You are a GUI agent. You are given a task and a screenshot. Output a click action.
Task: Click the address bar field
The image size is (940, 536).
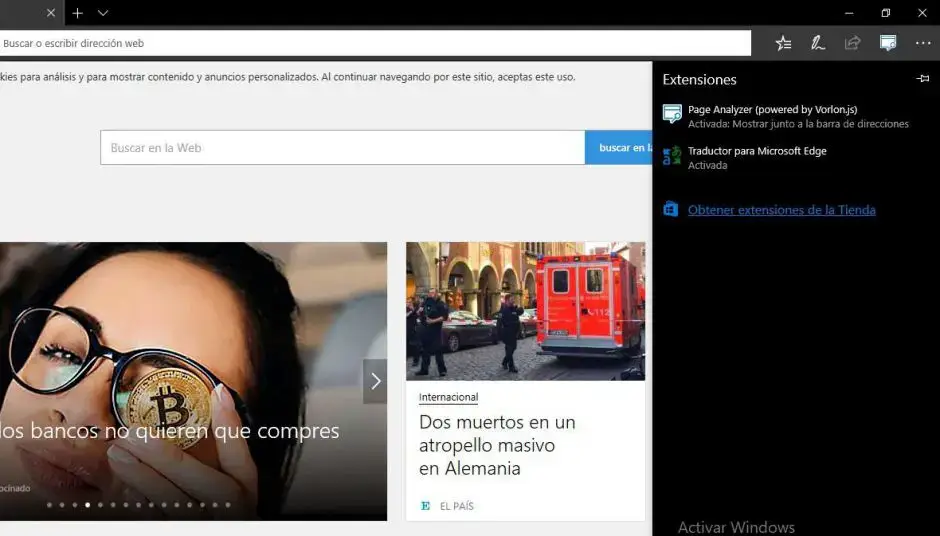pos(375,43)
